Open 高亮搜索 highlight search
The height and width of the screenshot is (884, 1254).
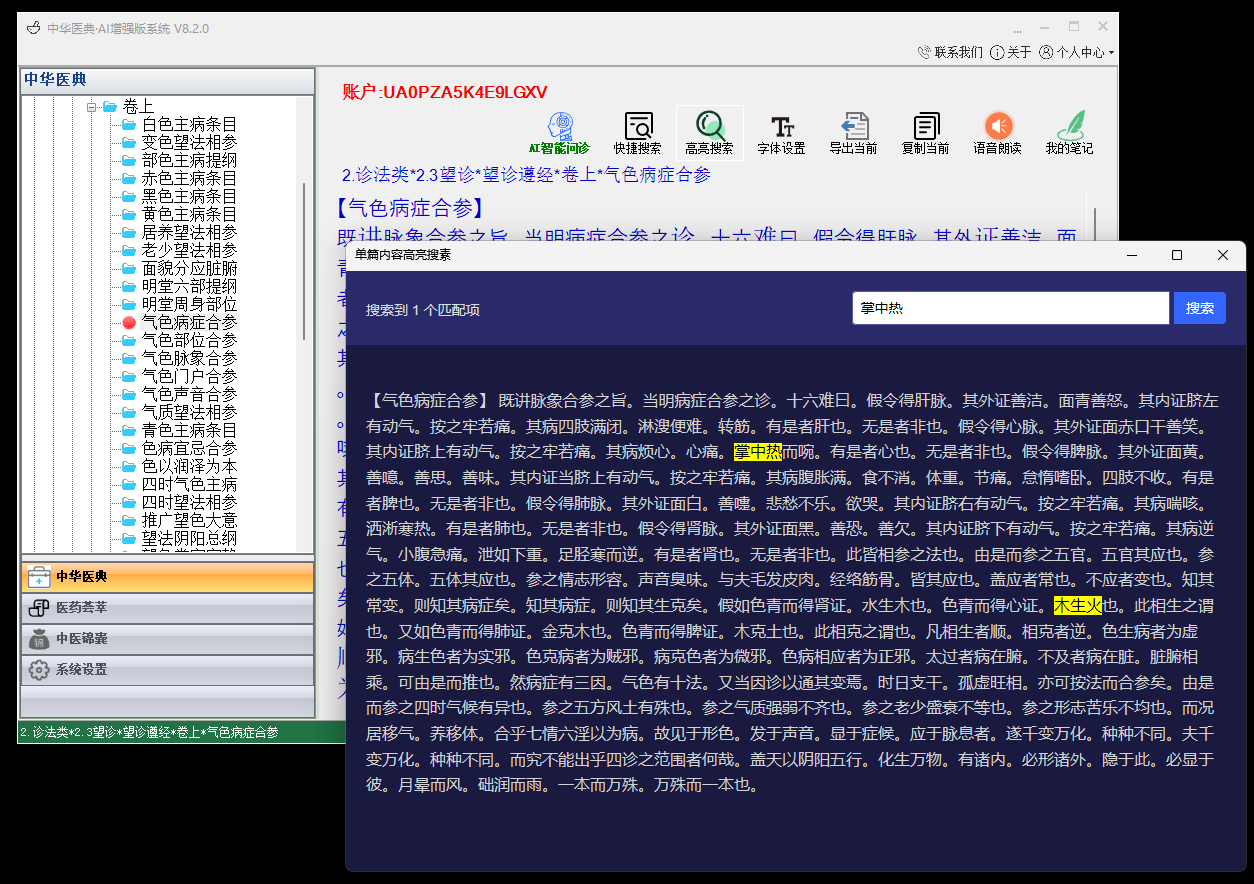[x=709, y=132]
